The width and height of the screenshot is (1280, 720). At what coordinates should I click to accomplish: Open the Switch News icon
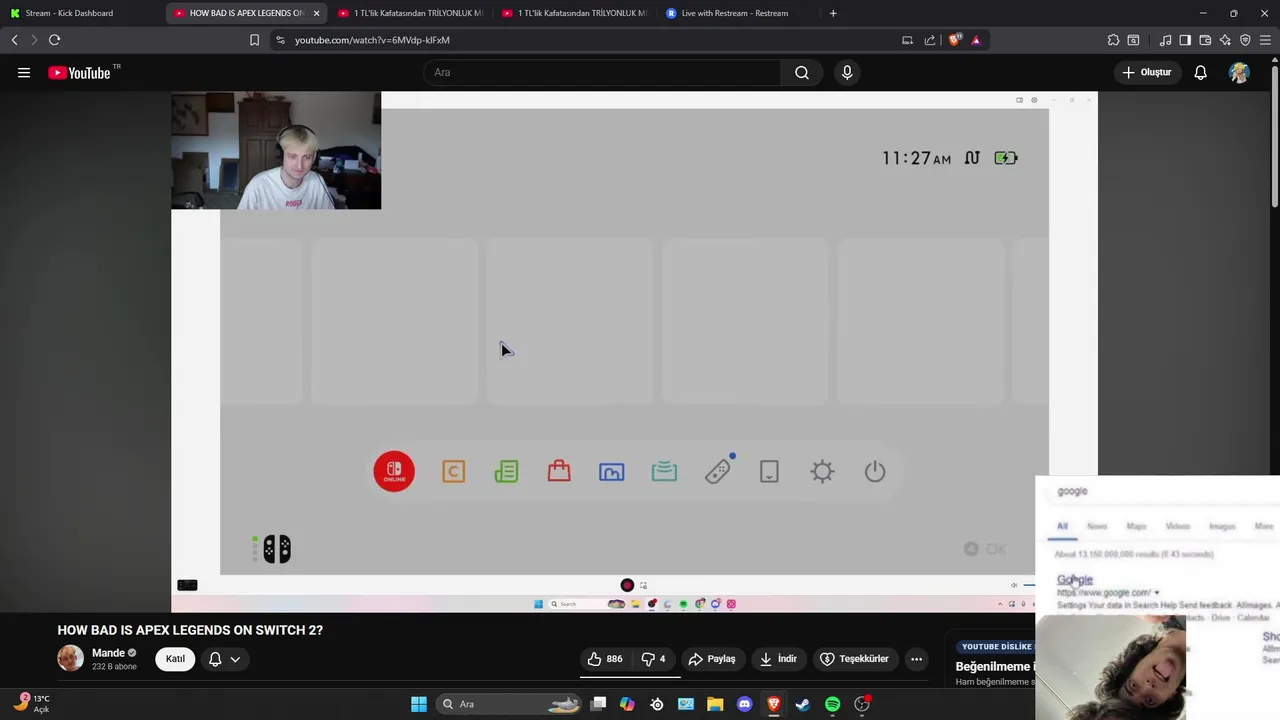pyautogui.click(x=506, y=471)
